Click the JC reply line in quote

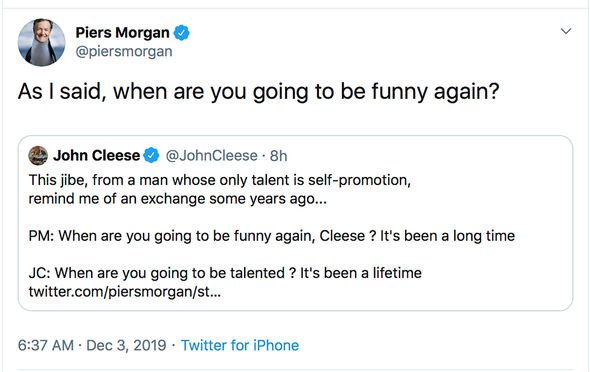[x=225, y=273]
